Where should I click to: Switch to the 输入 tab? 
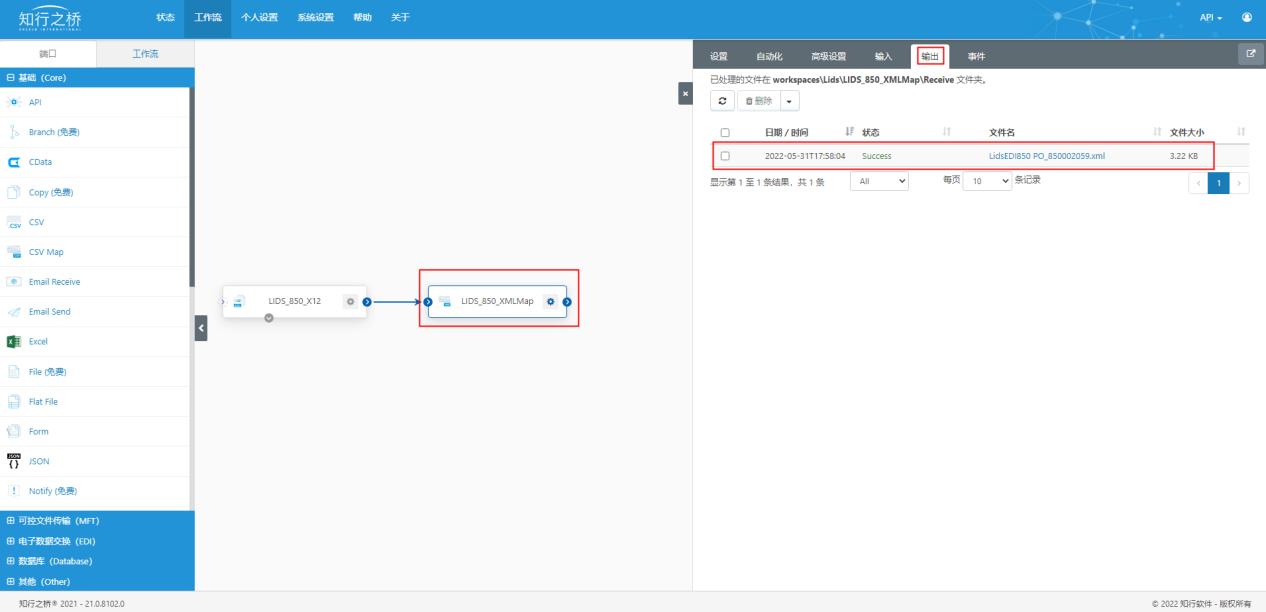click(883, 56)
